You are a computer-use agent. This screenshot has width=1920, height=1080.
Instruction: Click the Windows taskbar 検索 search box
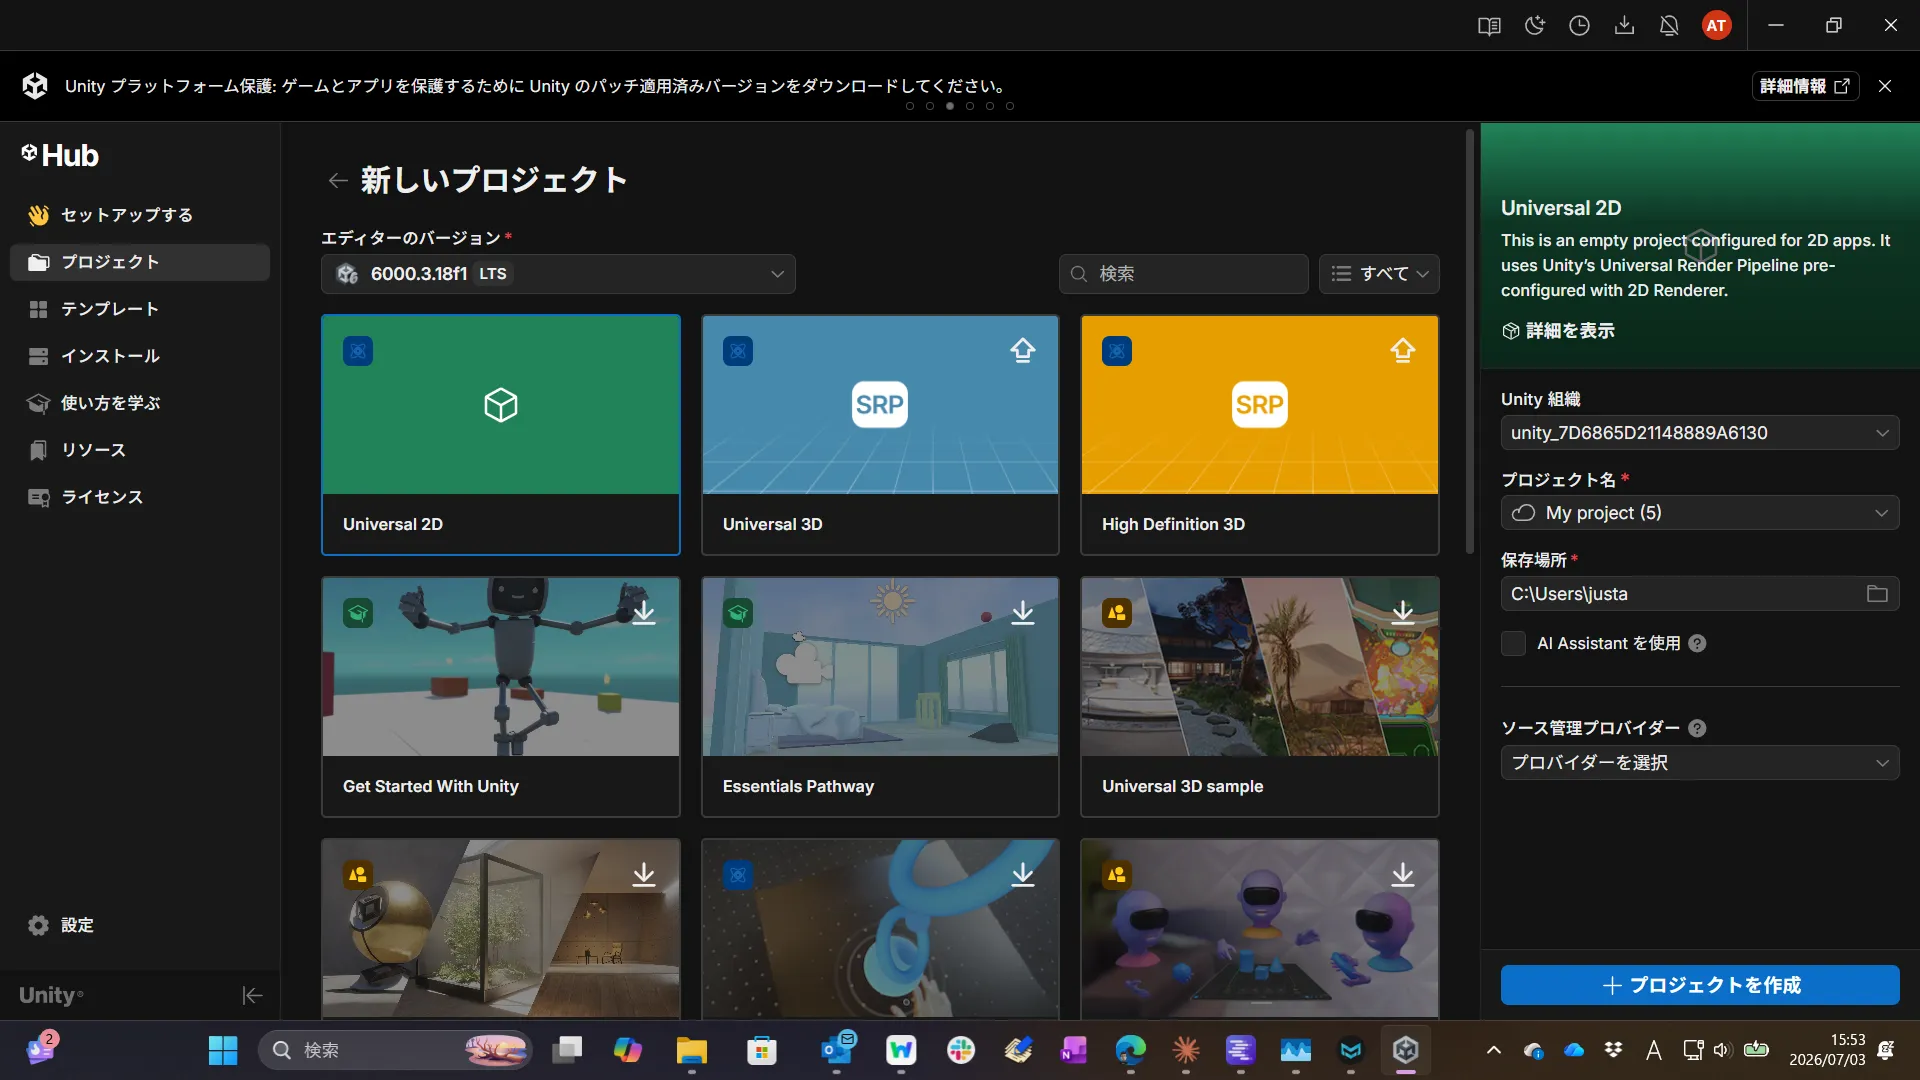point(396,1050)
